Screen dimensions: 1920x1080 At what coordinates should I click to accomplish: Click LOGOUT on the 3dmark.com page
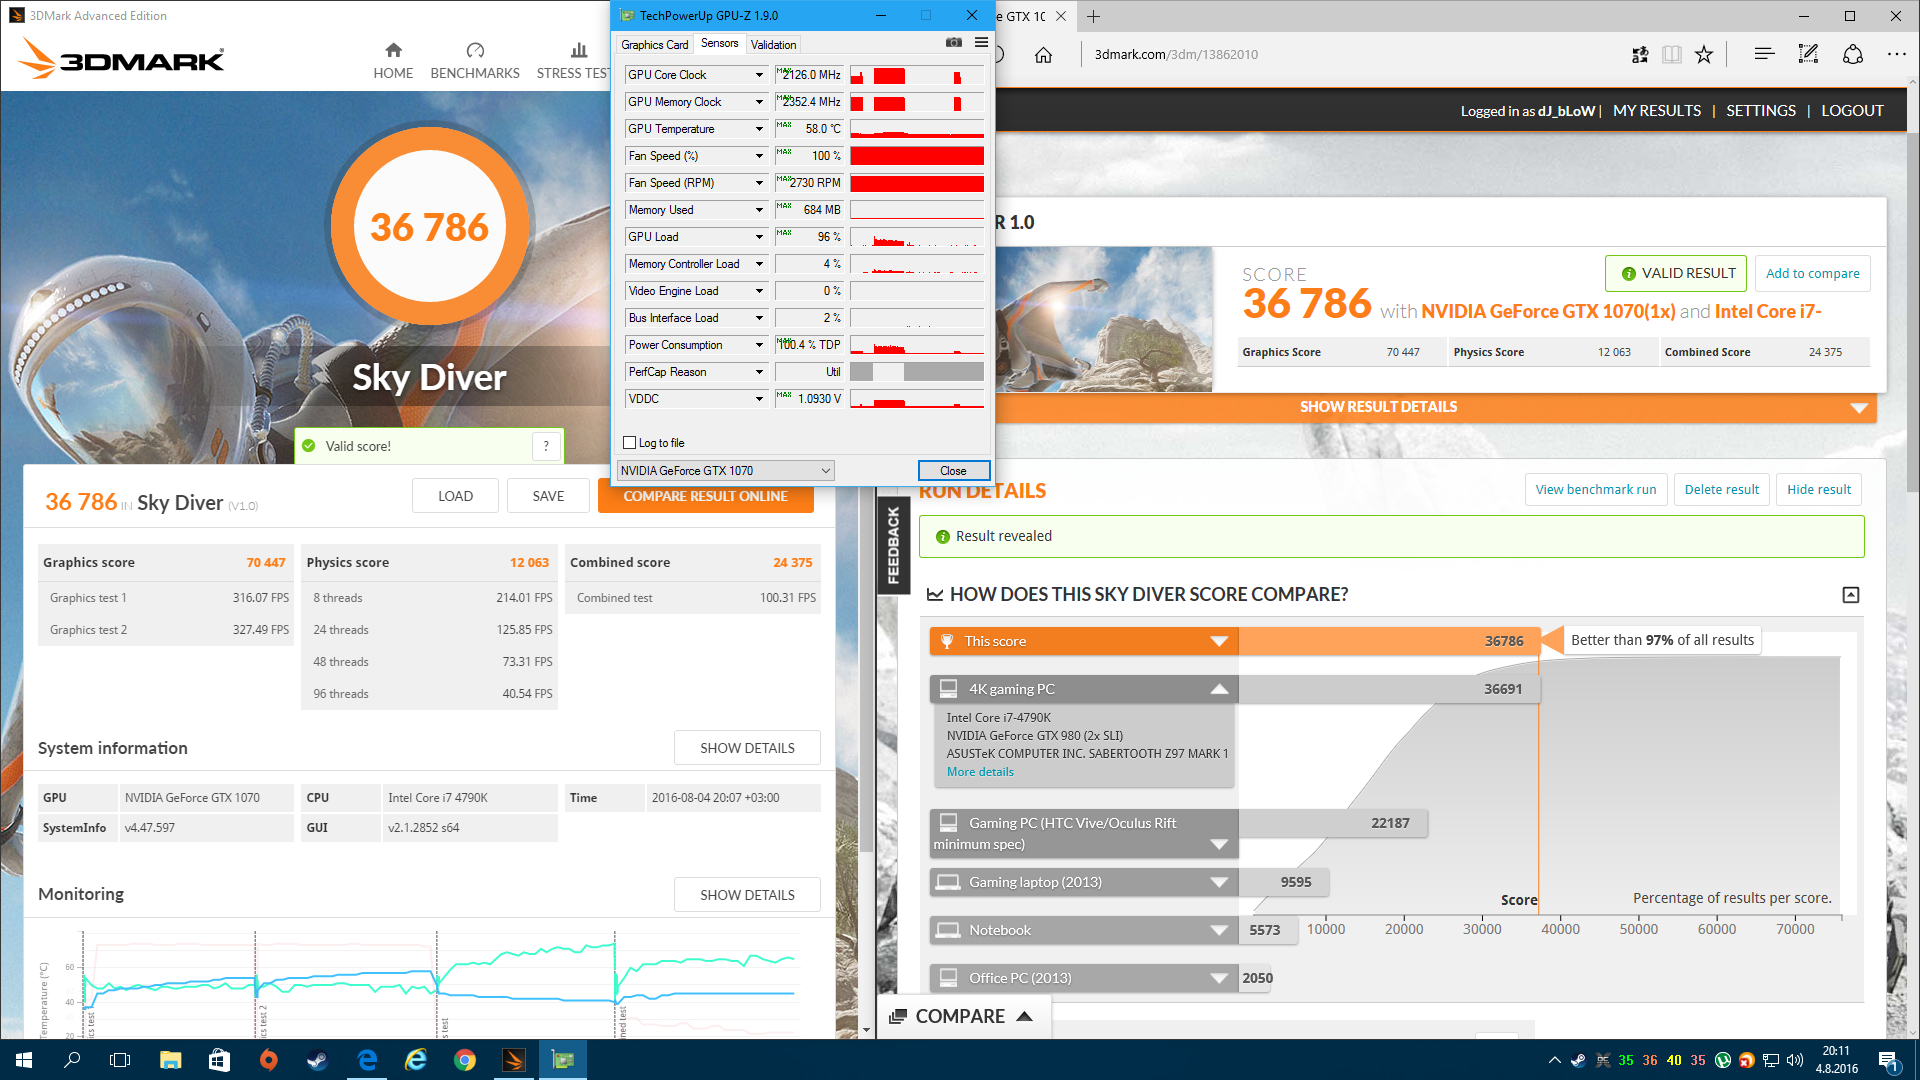click(1852, 111)
